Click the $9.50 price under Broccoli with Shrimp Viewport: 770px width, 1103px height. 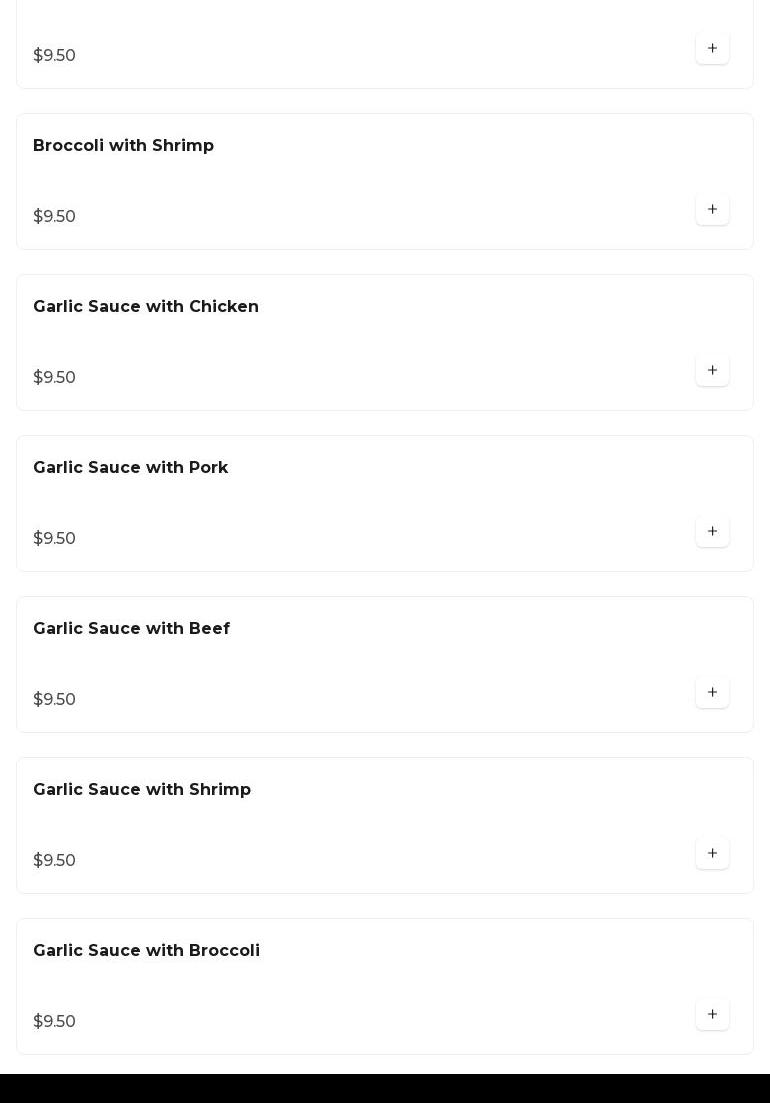tap(54, 217)
